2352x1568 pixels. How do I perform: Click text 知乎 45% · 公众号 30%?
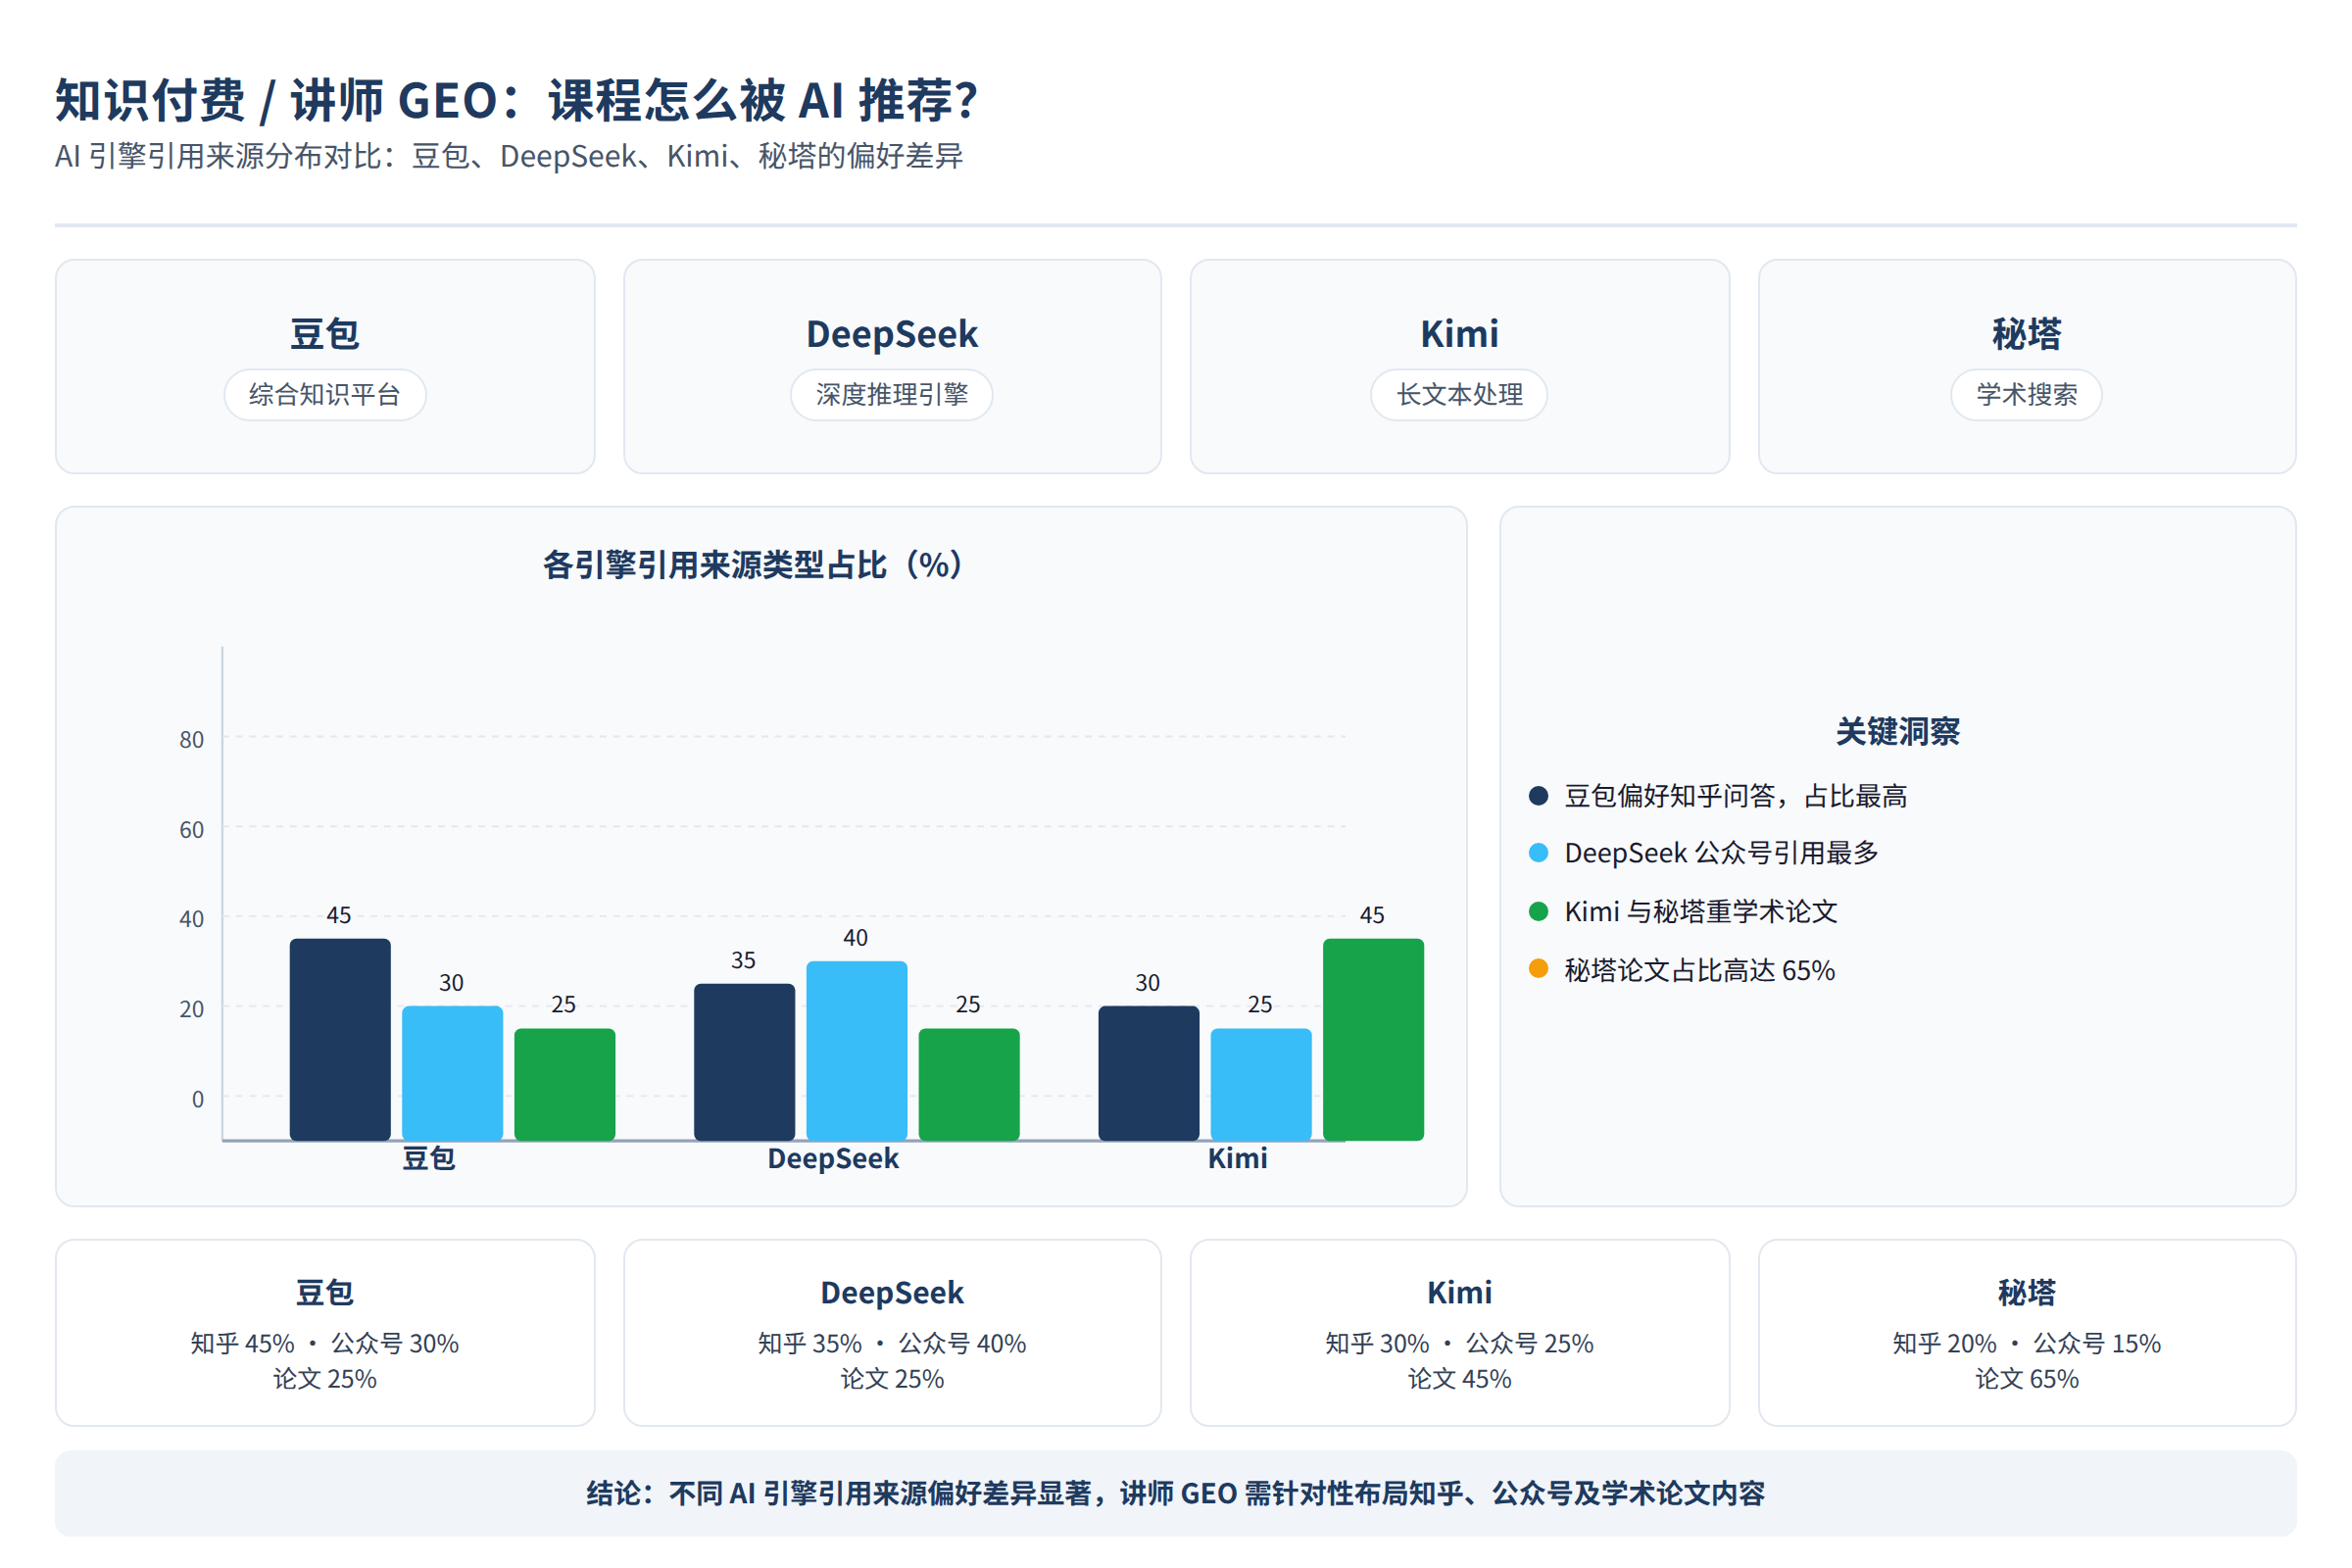tap(325, 1343)
